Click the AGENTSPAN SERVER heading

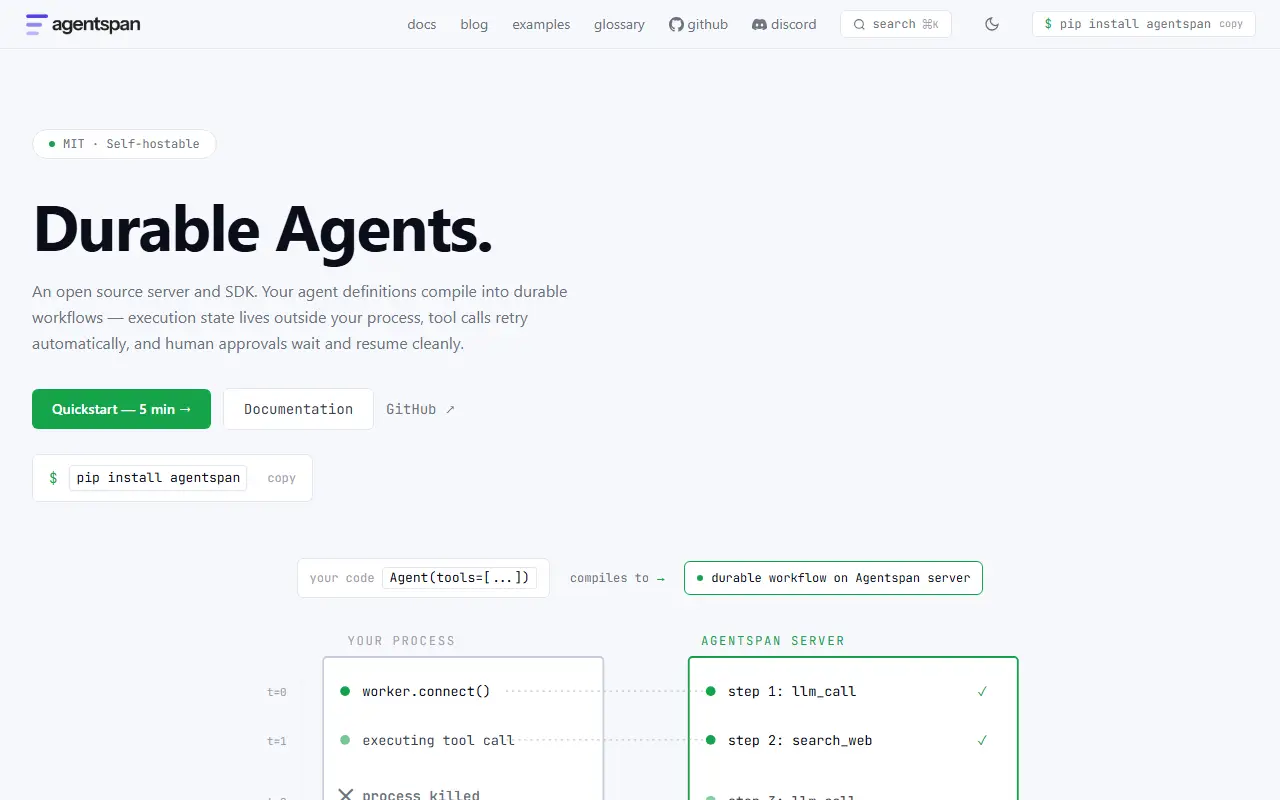click(773, 641)
